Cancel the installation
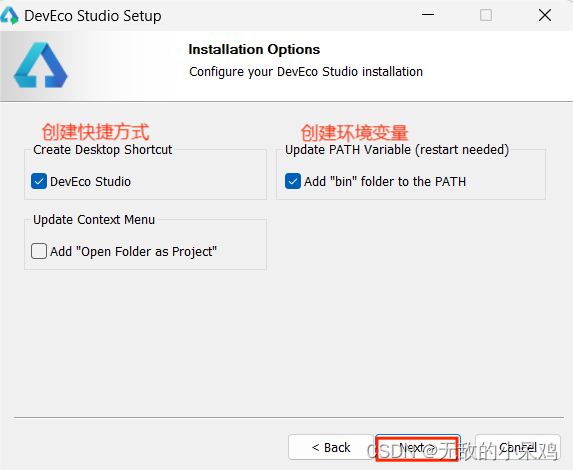This screenshot has height=470, width=573. (518, 447)
